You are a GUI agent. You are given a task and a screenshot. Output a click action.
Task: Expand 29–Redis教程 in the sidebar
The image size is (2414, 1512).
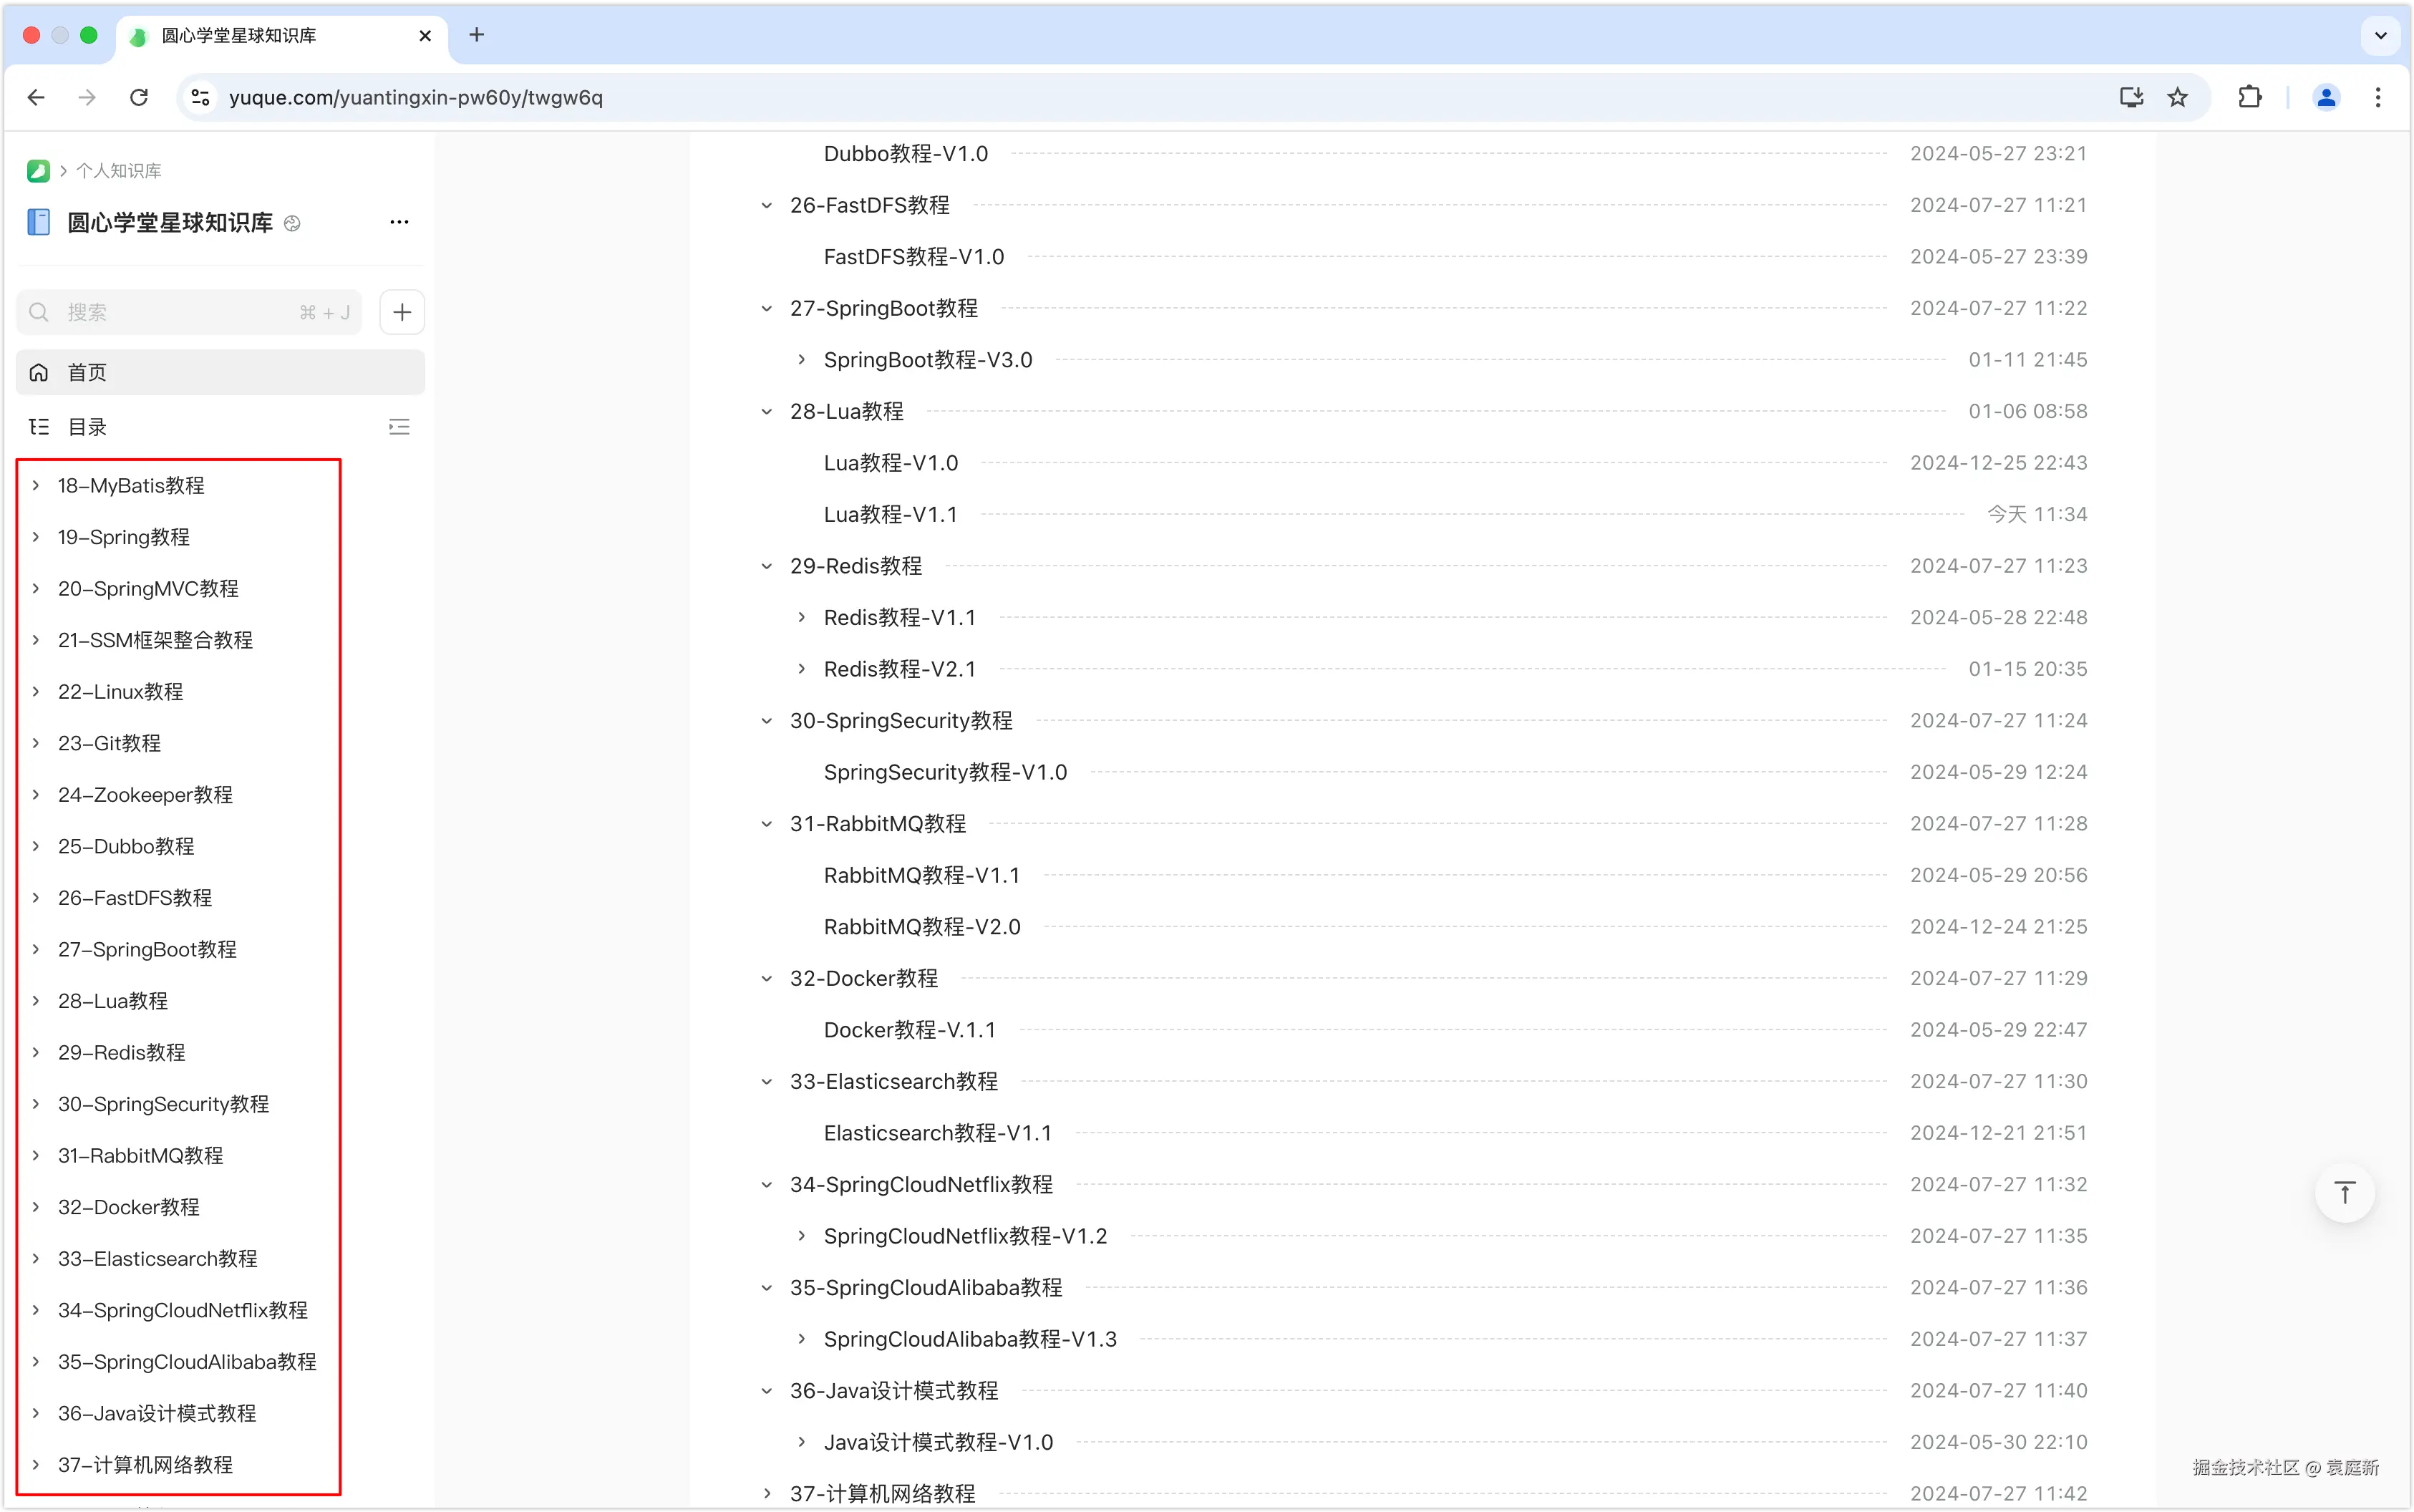[36, 1052]
